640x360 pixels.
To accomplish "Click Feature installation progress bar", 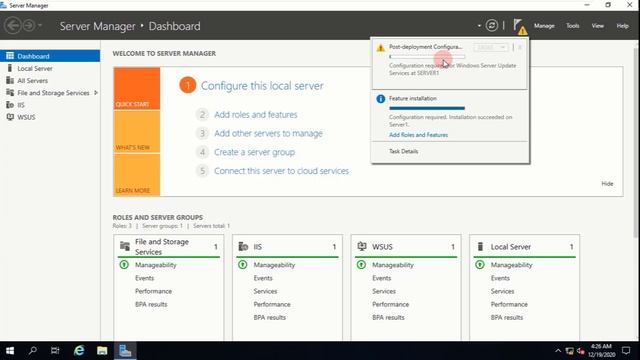I will click(x=427, y=108).
